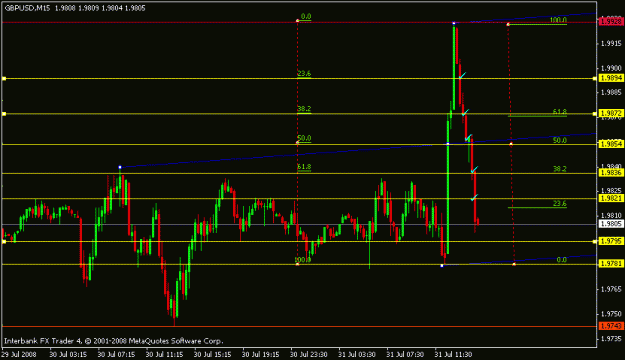Click the orange 1.9743 price label
Screen dimensions: 625x360
[611, 326]
